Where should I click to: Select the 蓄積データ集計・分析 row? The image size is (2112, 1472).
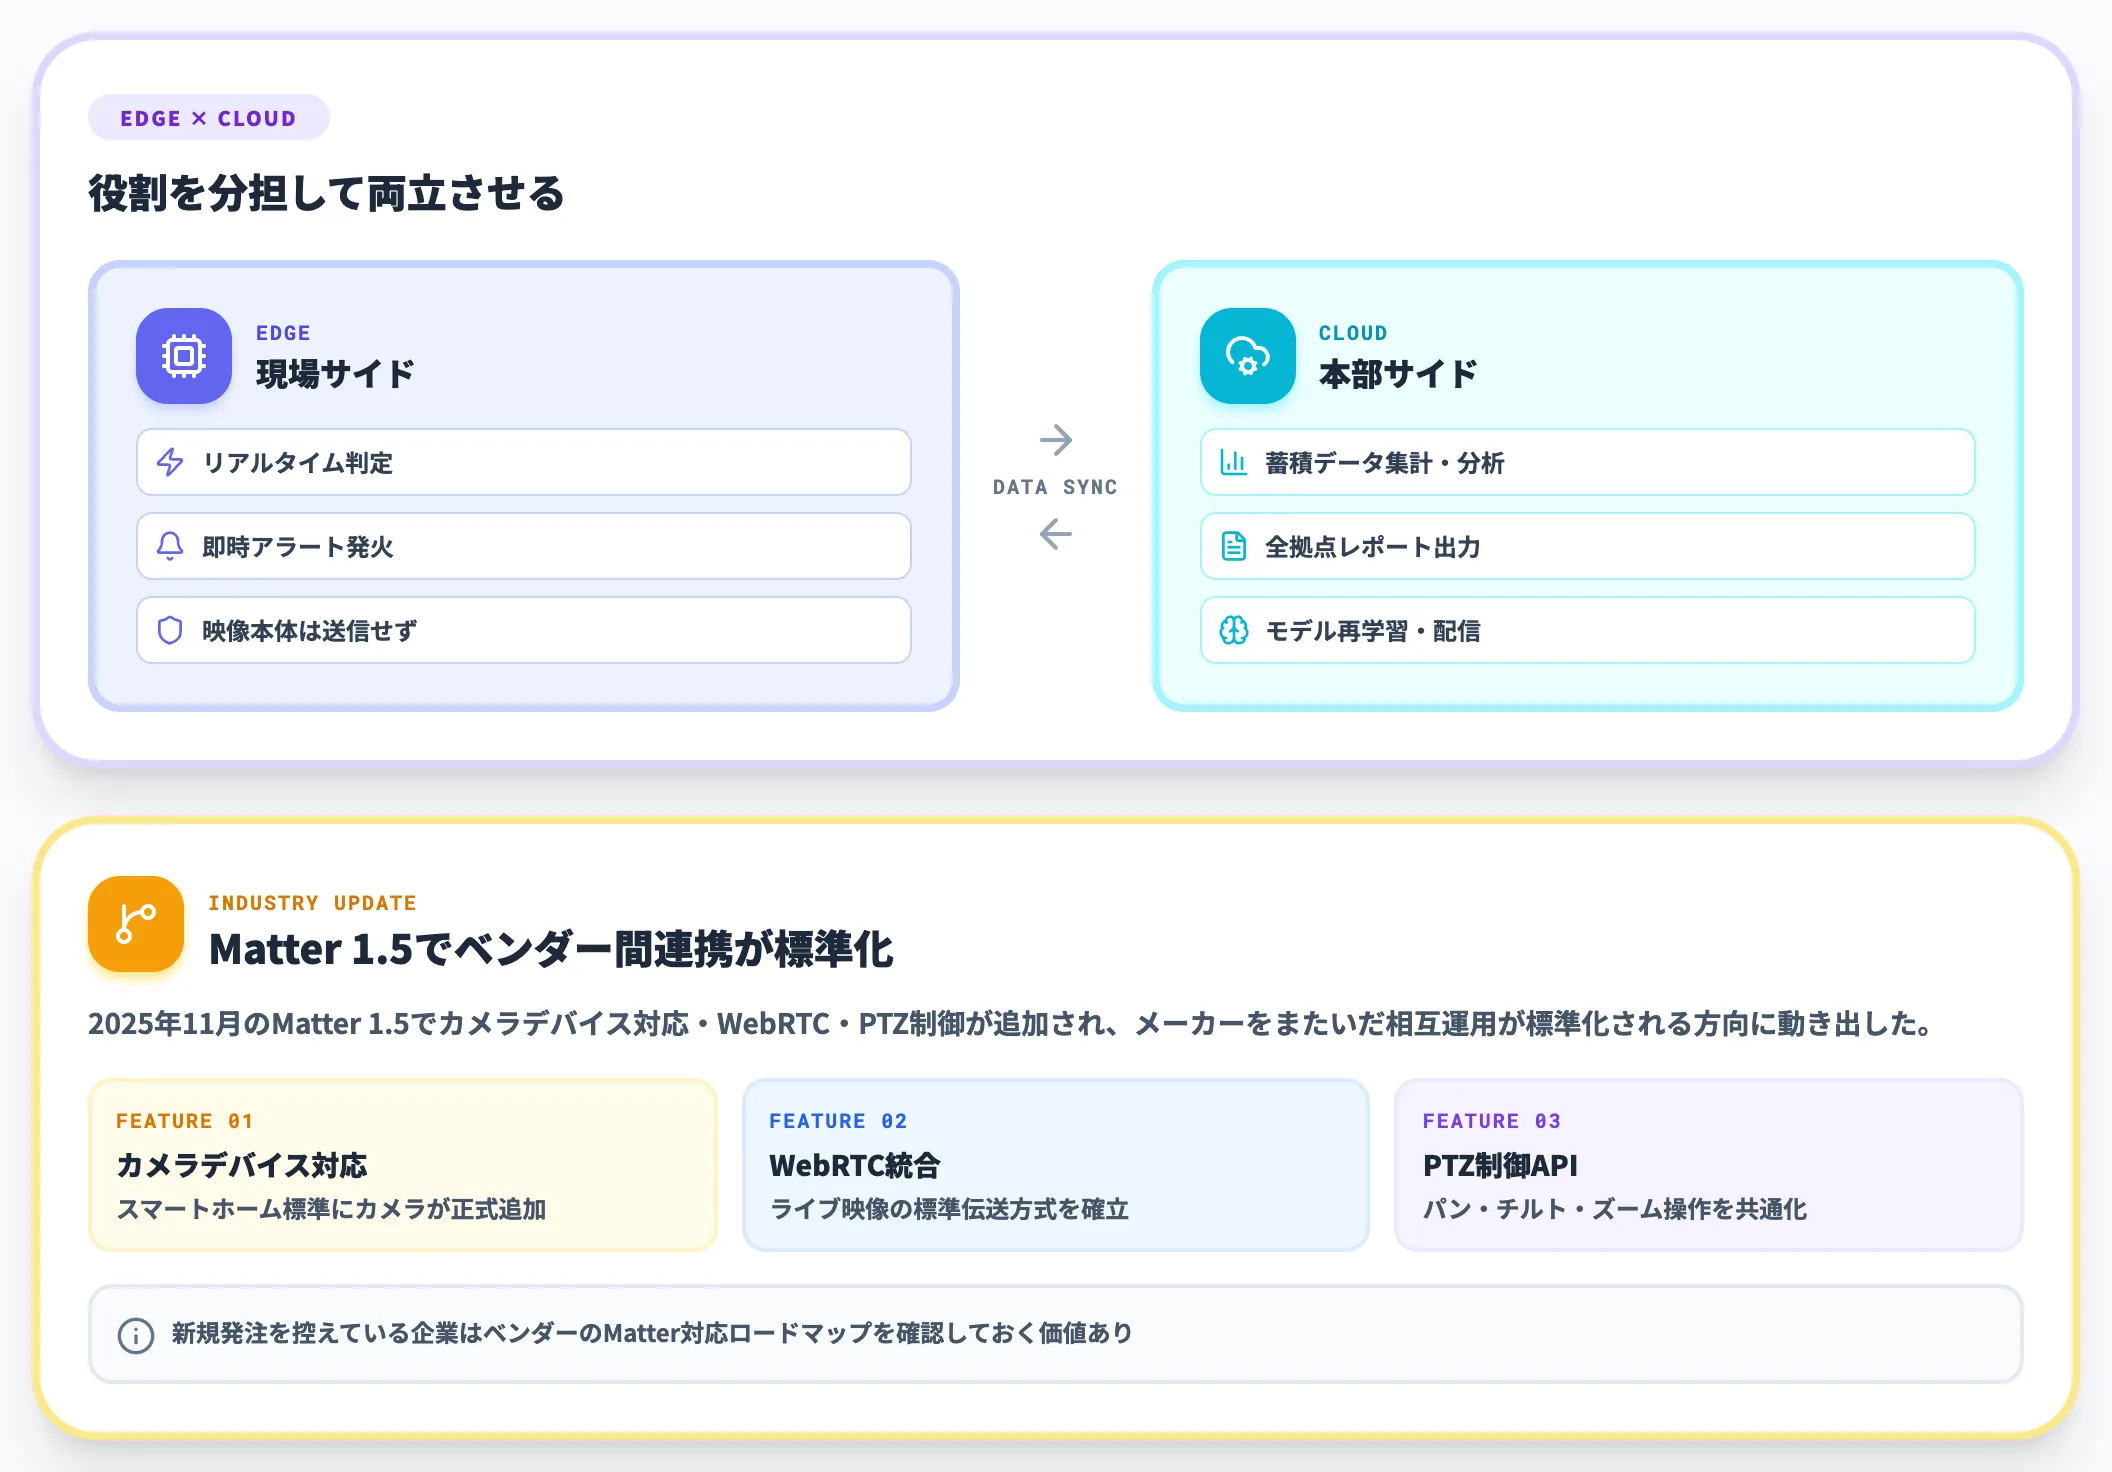pyautogui.click(x=1588, y=462)
